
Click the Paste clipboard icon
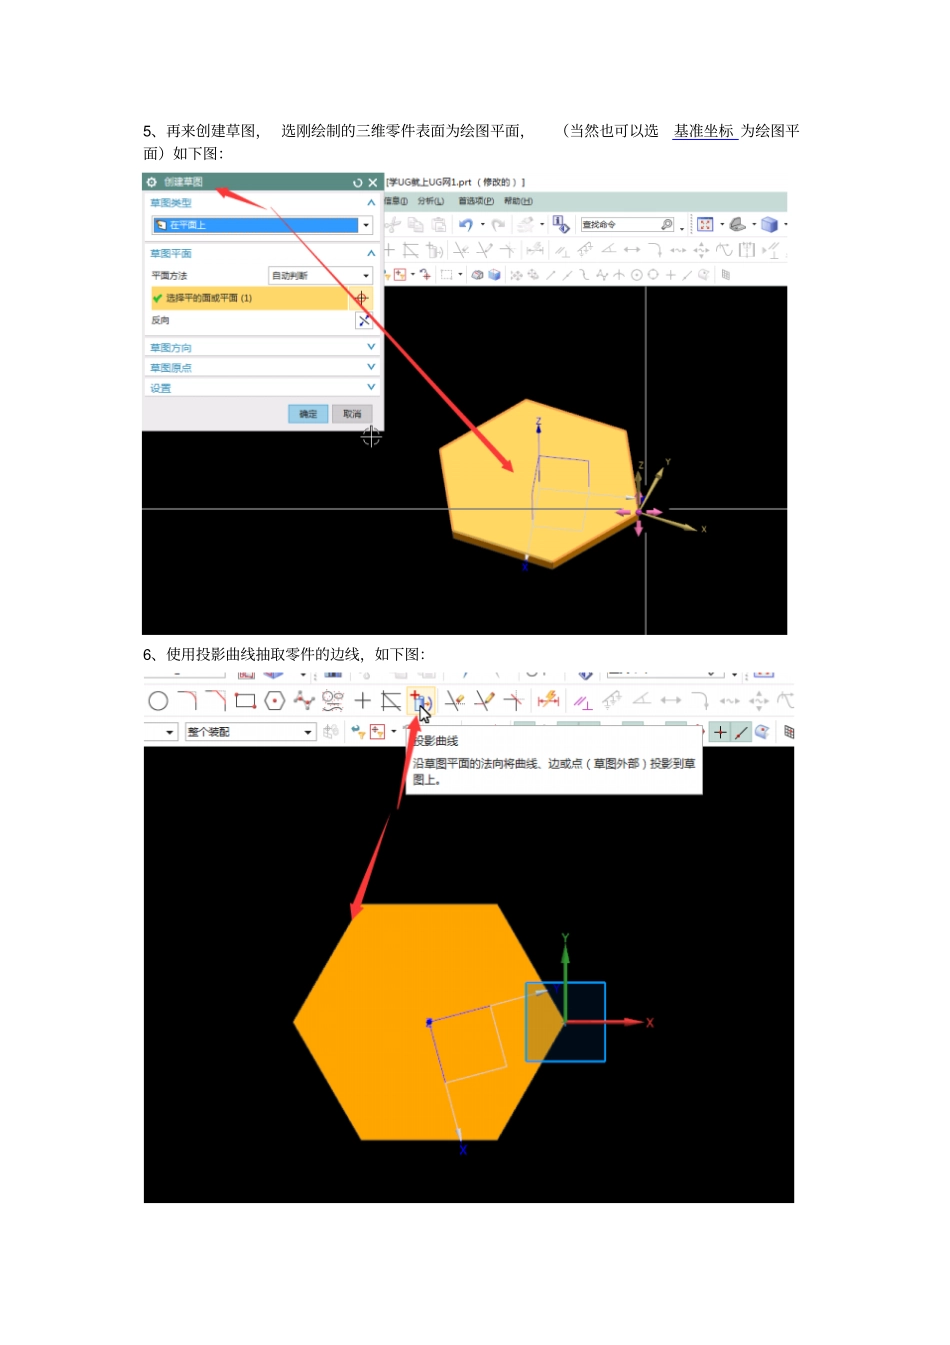tap(438, 225)
